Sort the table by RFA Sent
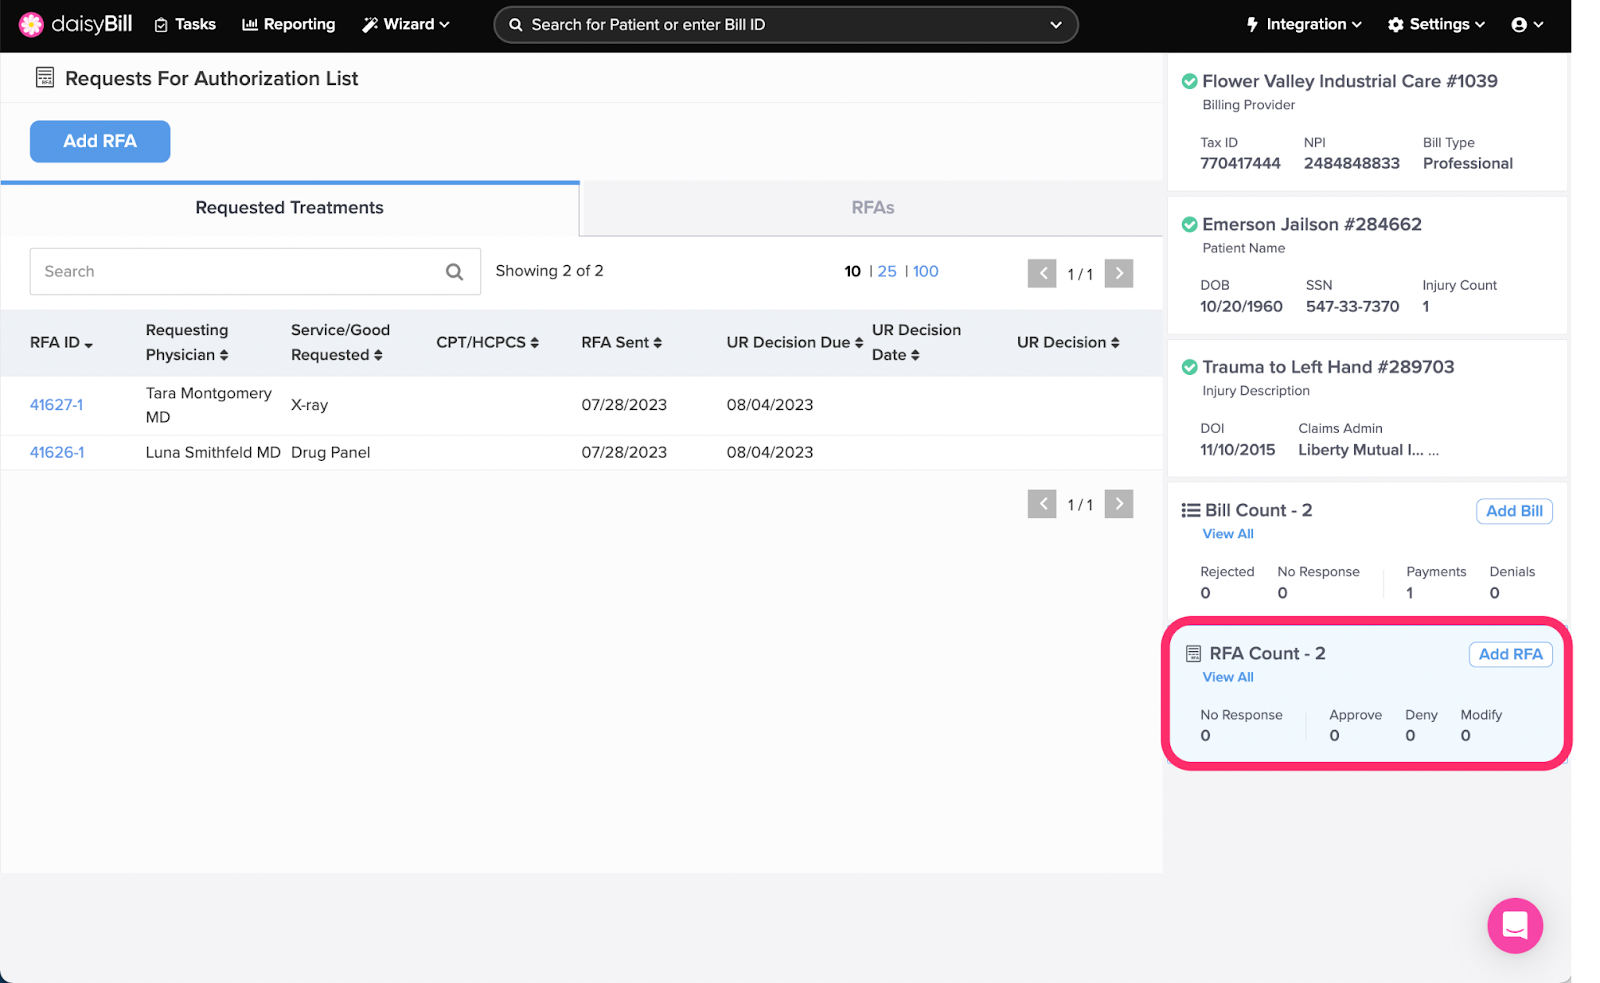 621,342
